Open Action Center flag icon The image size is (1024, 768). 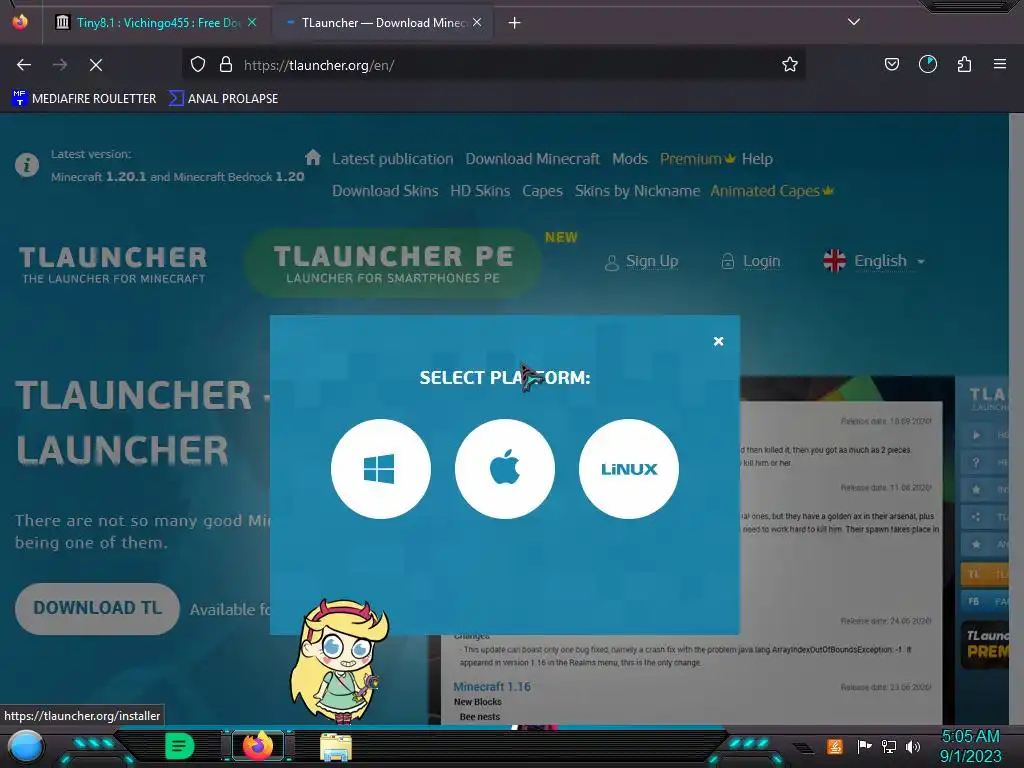(x=864, y=746)
